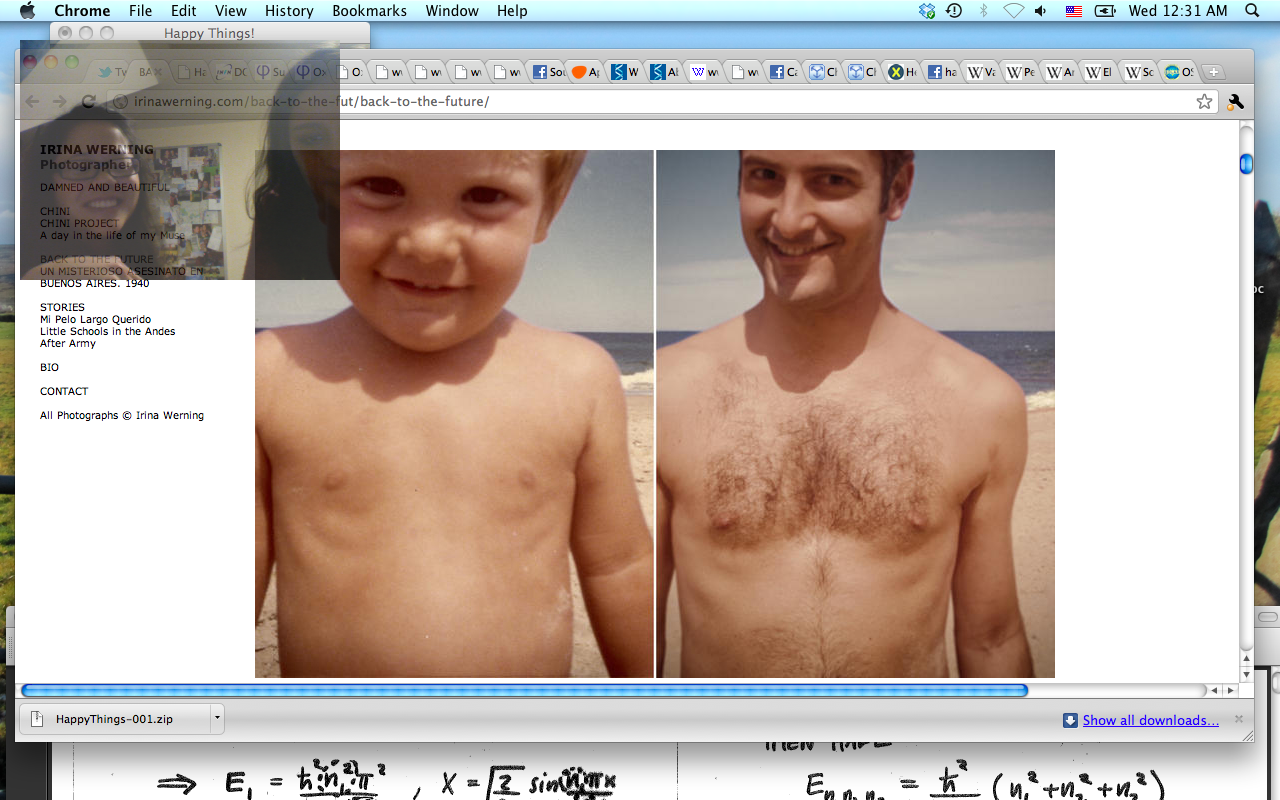1280x800 pixels.
Task: Click the Dropbox menu bar icon
Action: coord(927,11)
